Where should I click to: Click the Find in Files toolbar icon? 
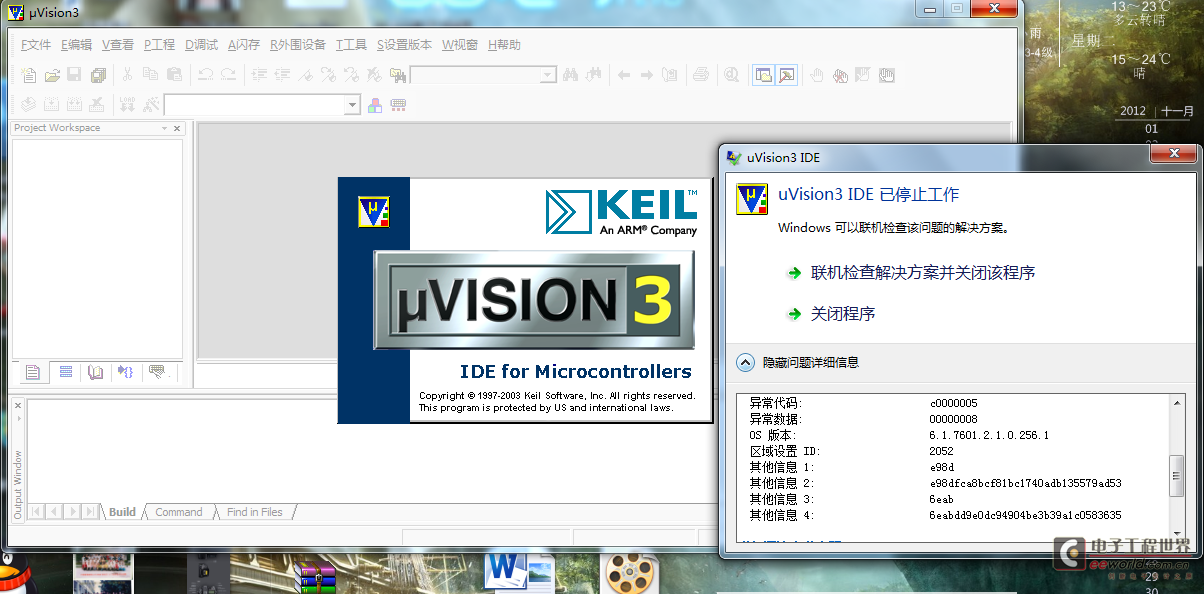(x=397, y=75)
